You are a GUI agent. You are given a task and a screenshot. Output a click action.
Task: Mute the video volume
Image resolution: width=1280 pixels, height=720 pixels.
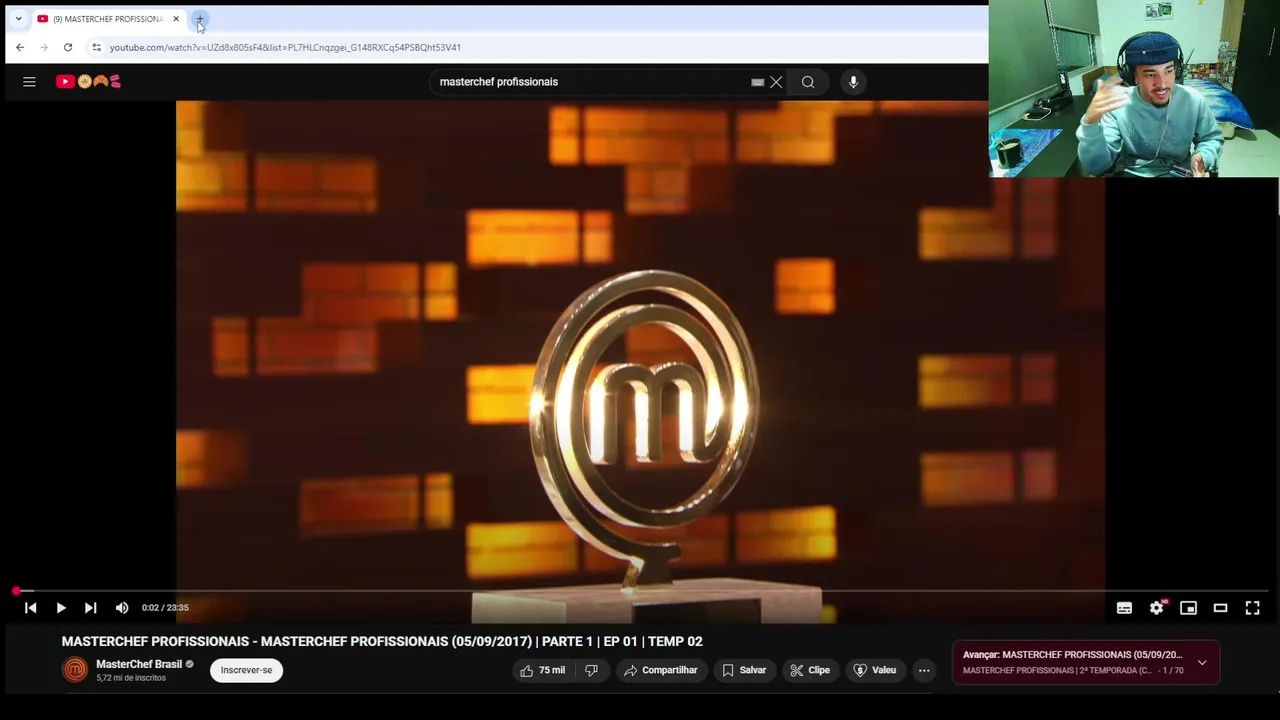click(x=122, y=608)
